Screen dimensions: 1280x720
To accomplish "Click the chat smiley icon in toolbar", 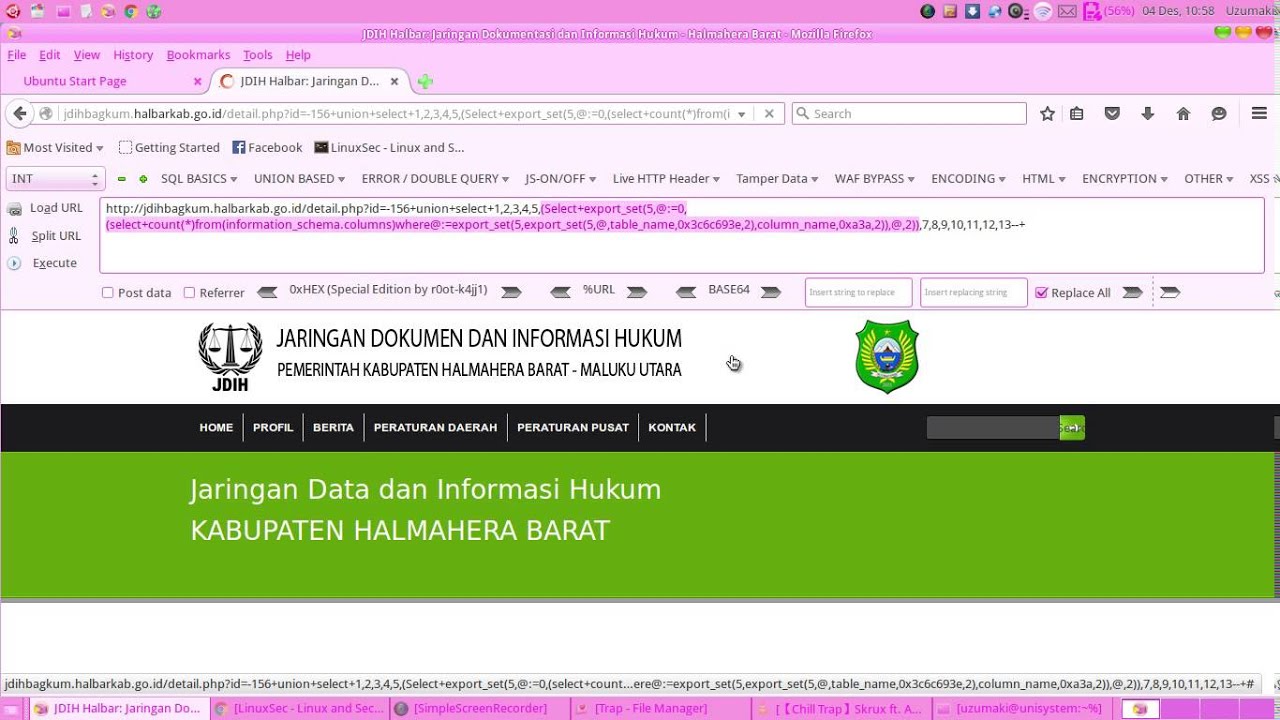I will [1219, 114].
